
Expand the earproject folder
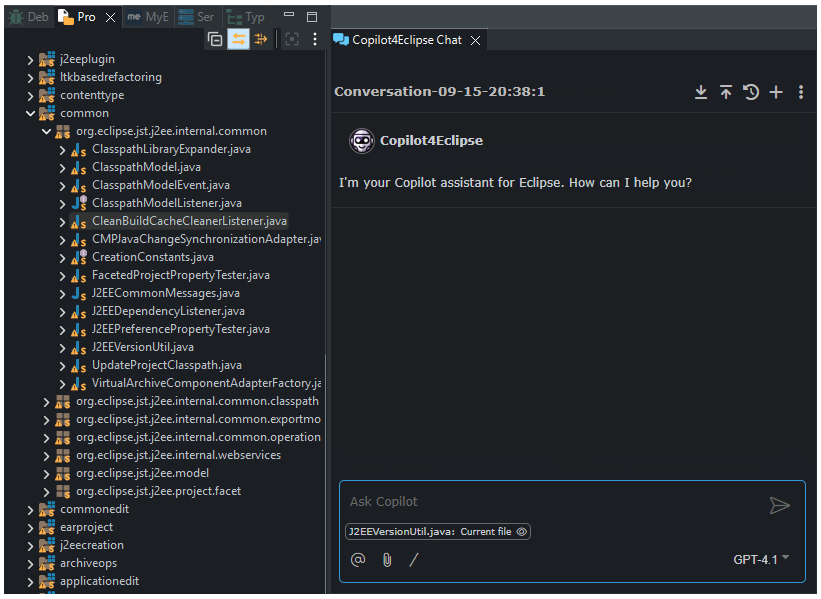click(30, 528)
